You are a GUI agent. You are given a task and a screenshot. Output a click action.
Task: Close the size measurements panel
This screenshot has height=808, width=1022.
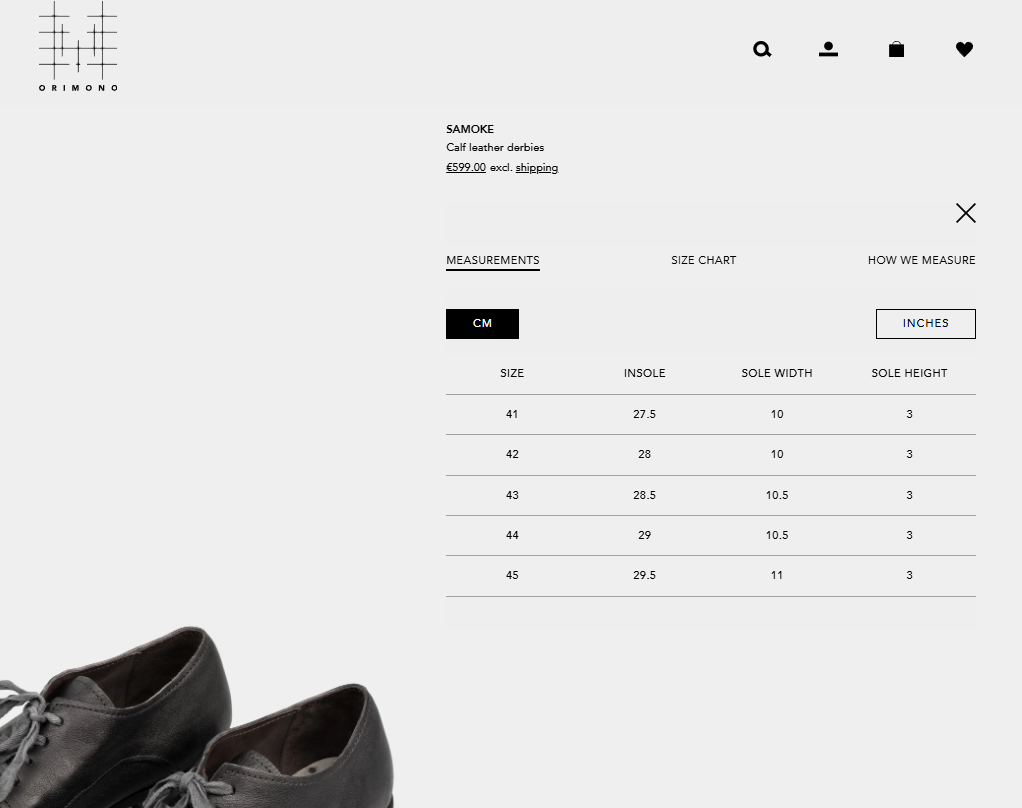965,213
